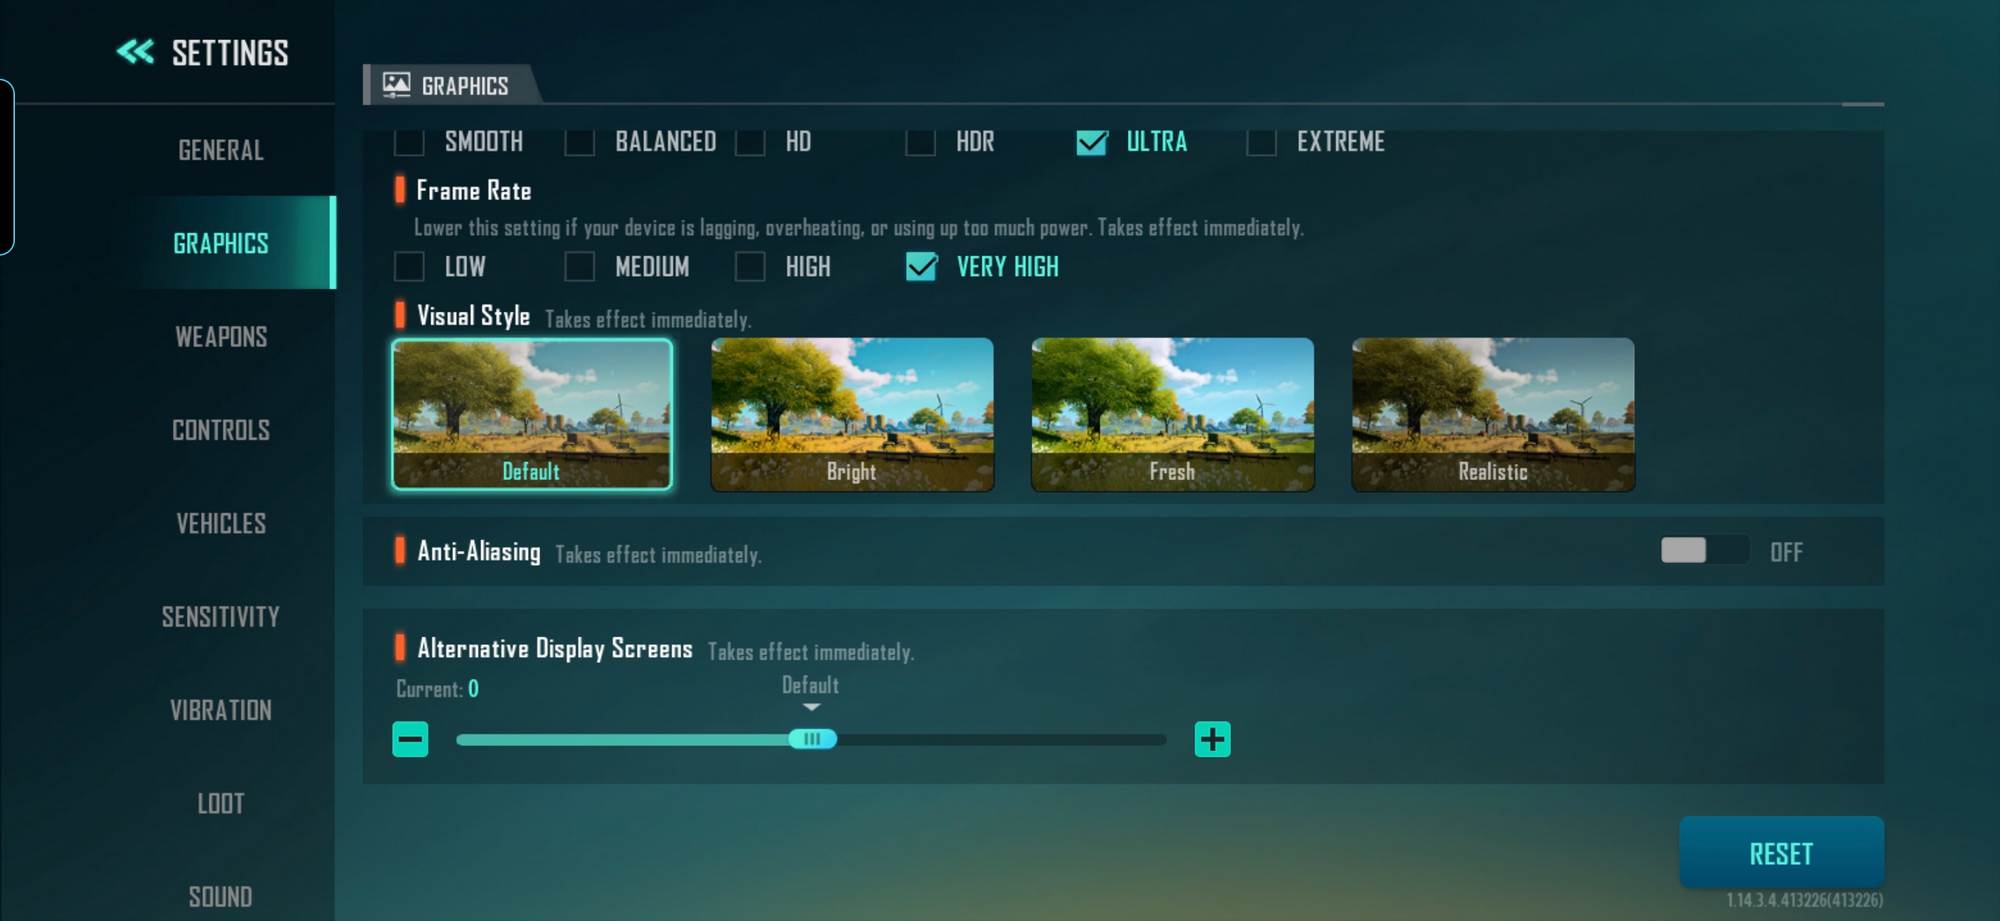Screen dimensions: 2000x921
Task: Click the SETTINGS title text
Action: point(230,53)
